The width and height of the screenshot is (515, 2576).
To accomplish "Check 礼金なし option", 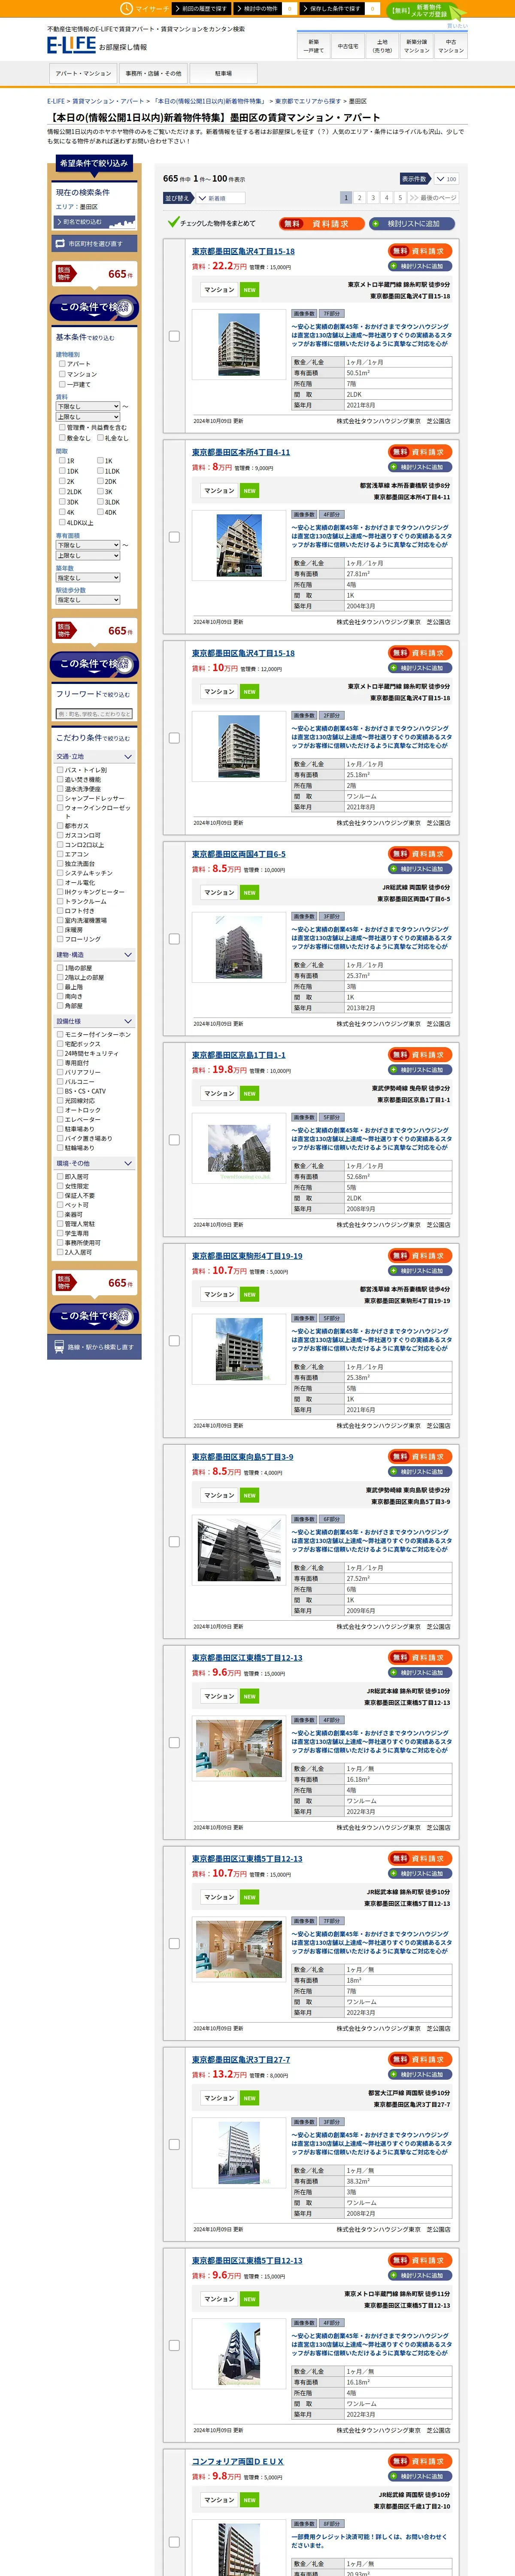I will [x=100, y=438].
